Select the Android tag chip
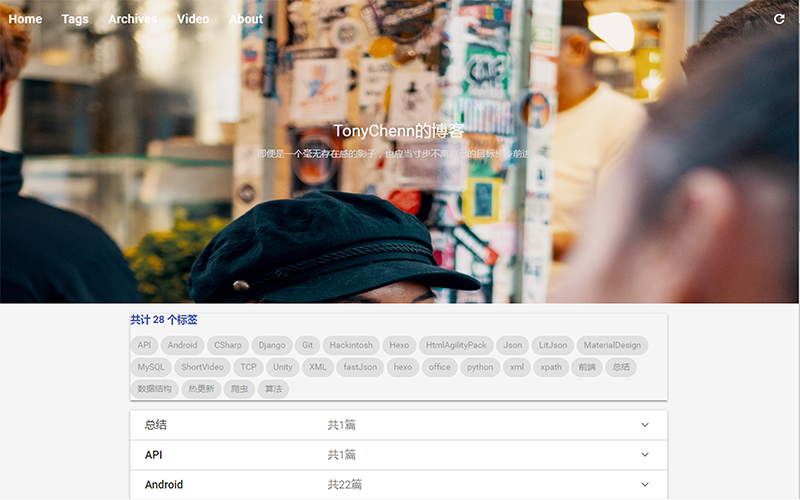 pos(182,345)
